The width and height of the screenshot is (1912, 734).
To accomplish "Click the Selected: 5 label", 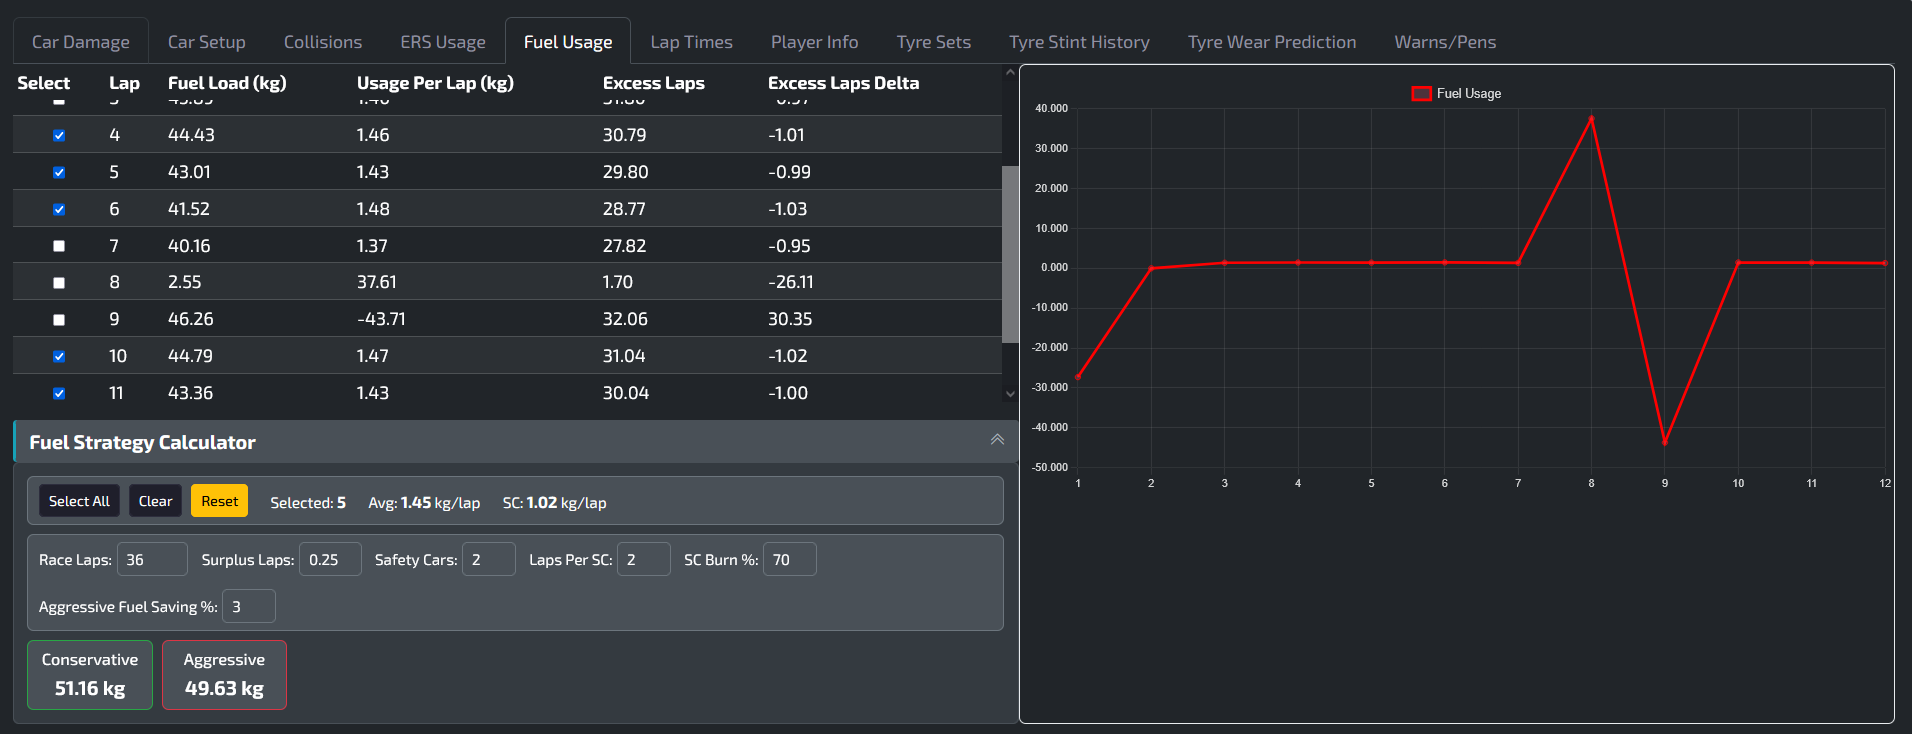I will 308,503.
